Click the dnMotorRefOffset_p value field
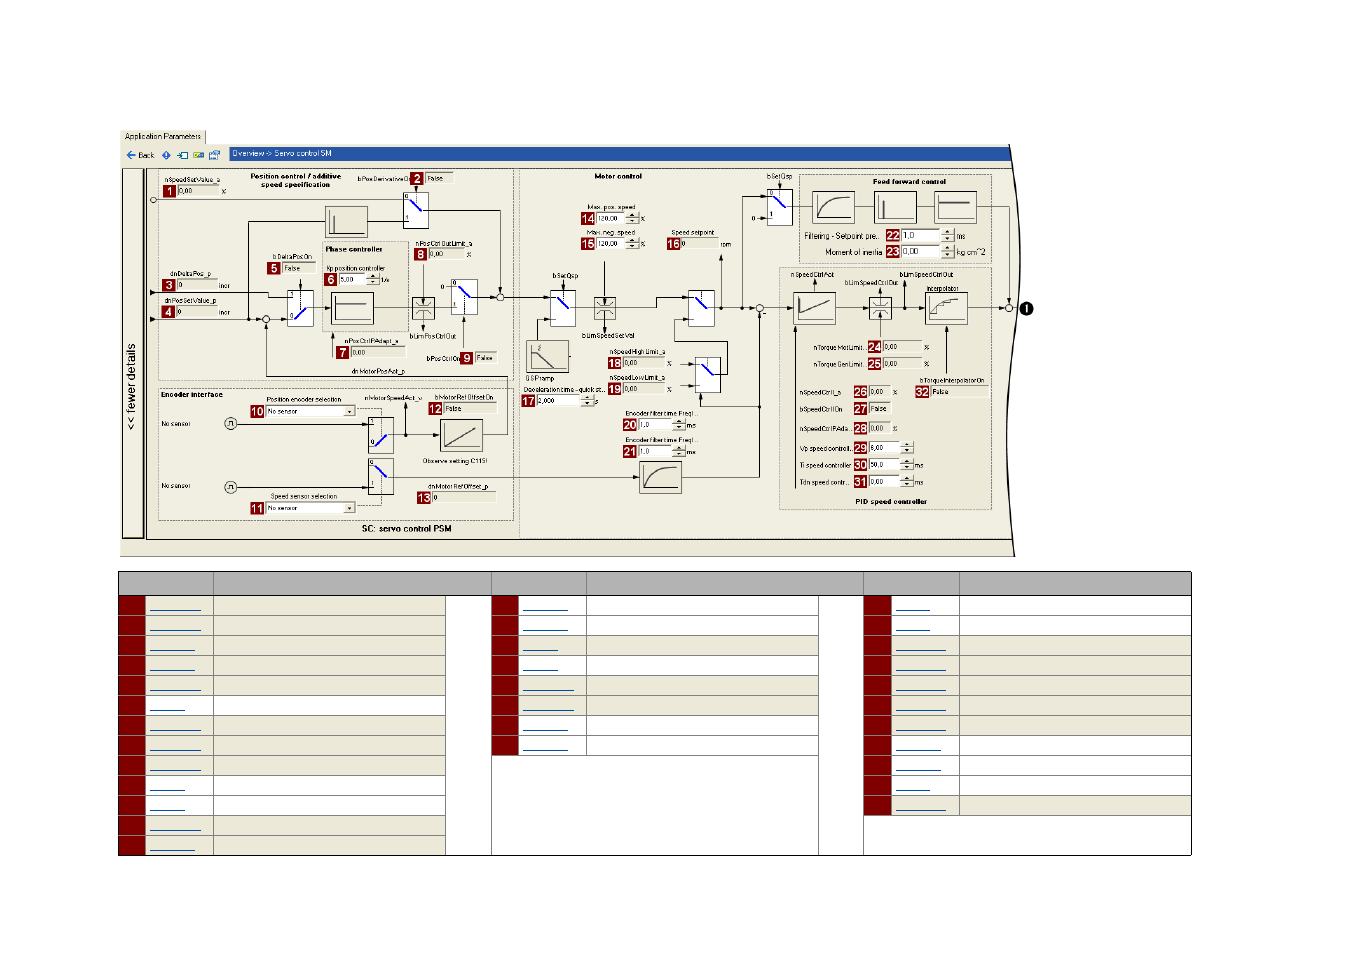 coord(464,497)
